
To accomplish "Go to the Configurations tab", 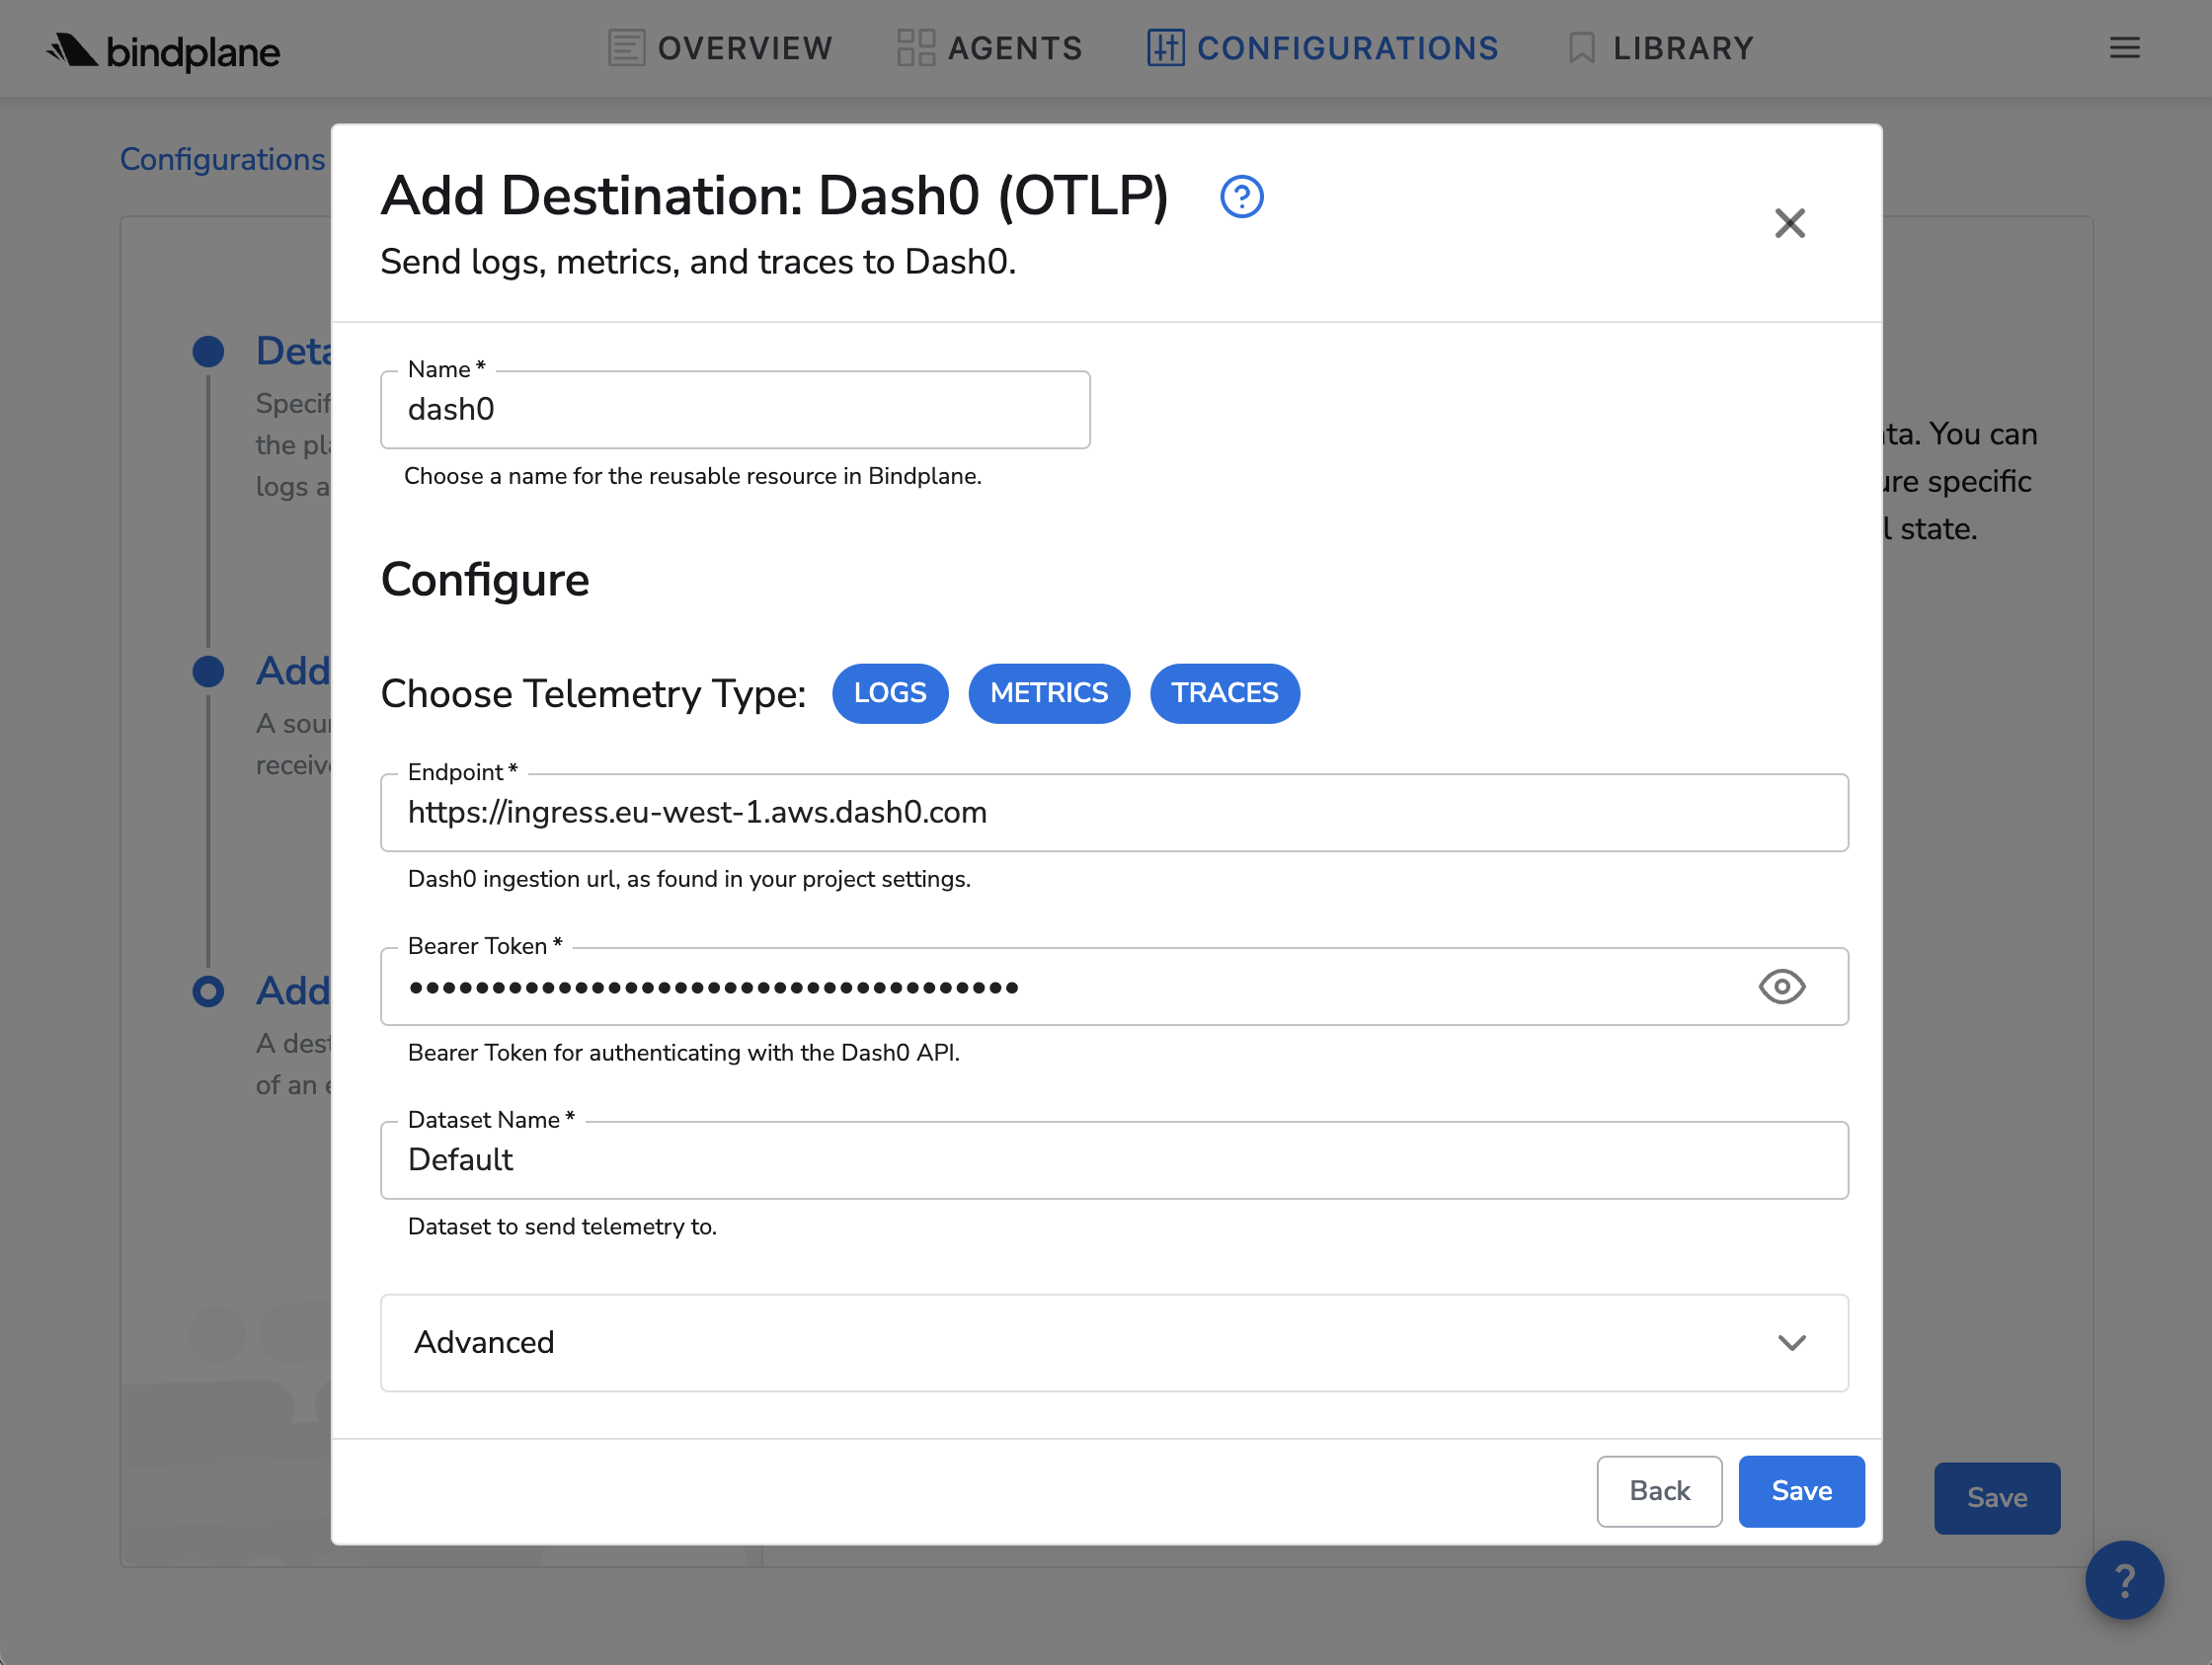I will tap(1322, 48).
